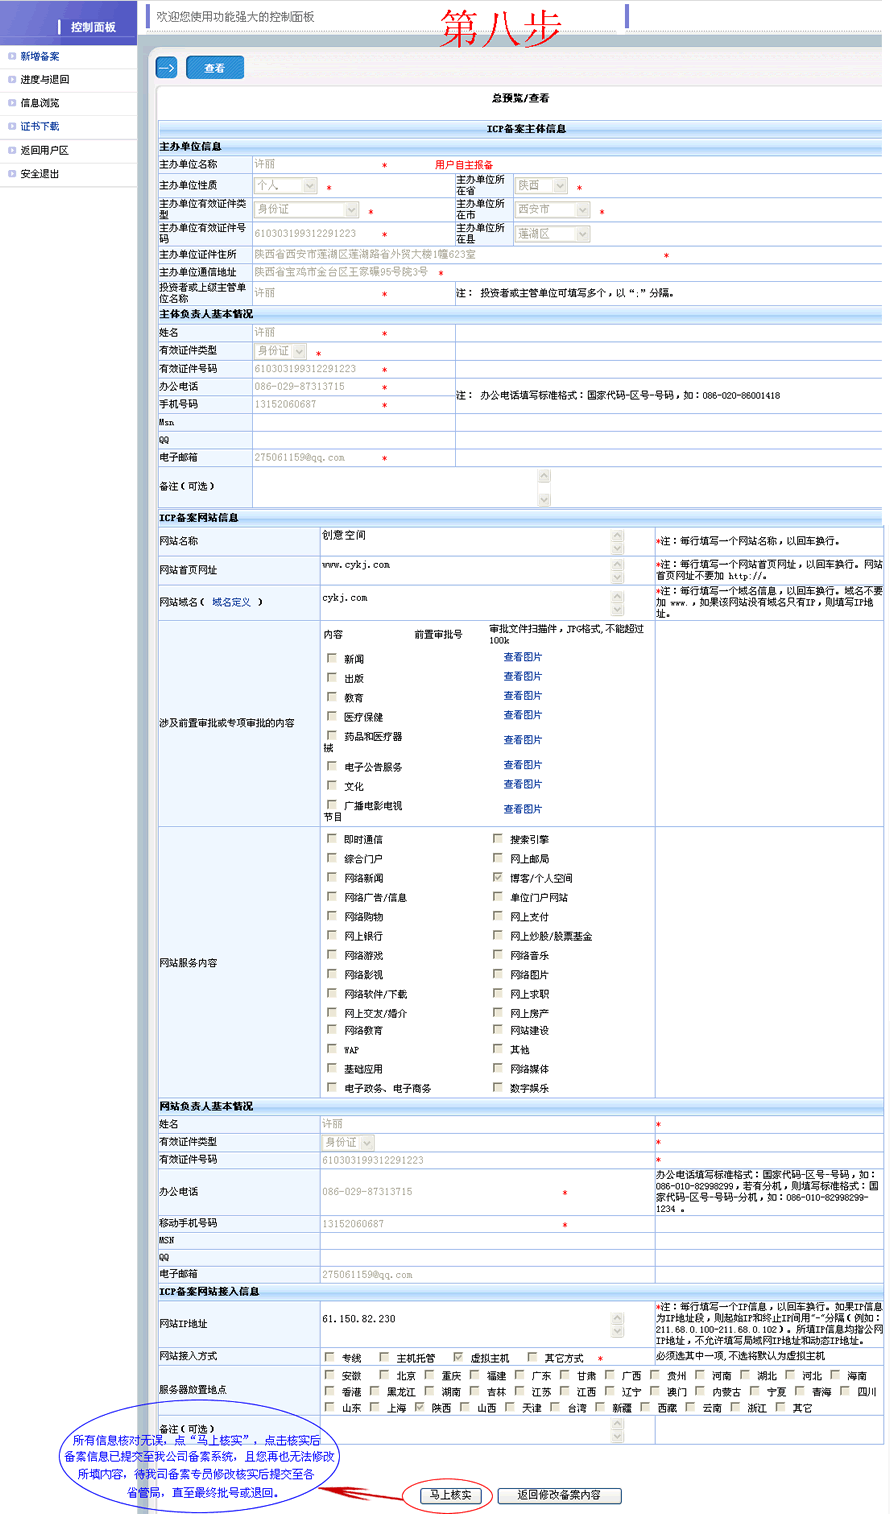Open the 证书下载 sidebar item
The width and height of the screenshot is (890, 1514).
point(40,127)
